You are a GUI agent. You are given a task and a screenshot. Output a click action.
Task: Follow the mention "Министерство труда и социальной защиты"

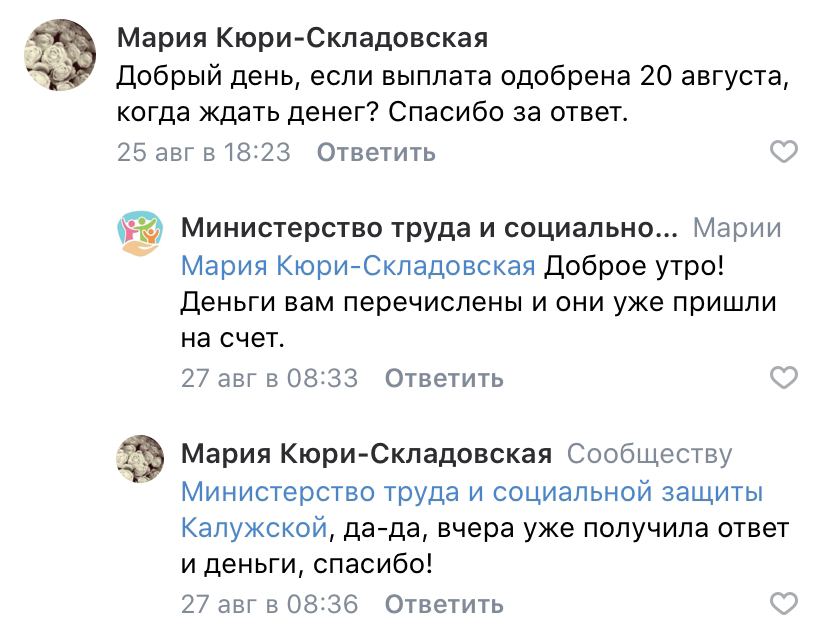(x=472, y=491)
